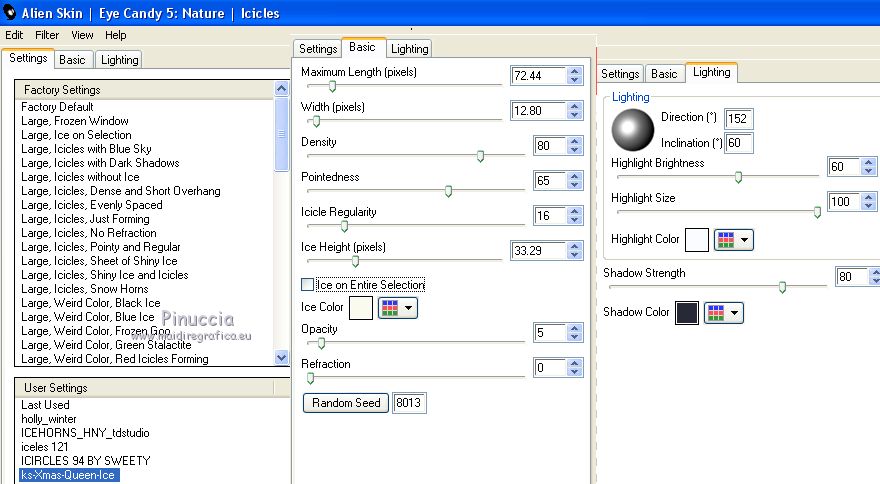Click the Density slider handle

coord(480,156)
